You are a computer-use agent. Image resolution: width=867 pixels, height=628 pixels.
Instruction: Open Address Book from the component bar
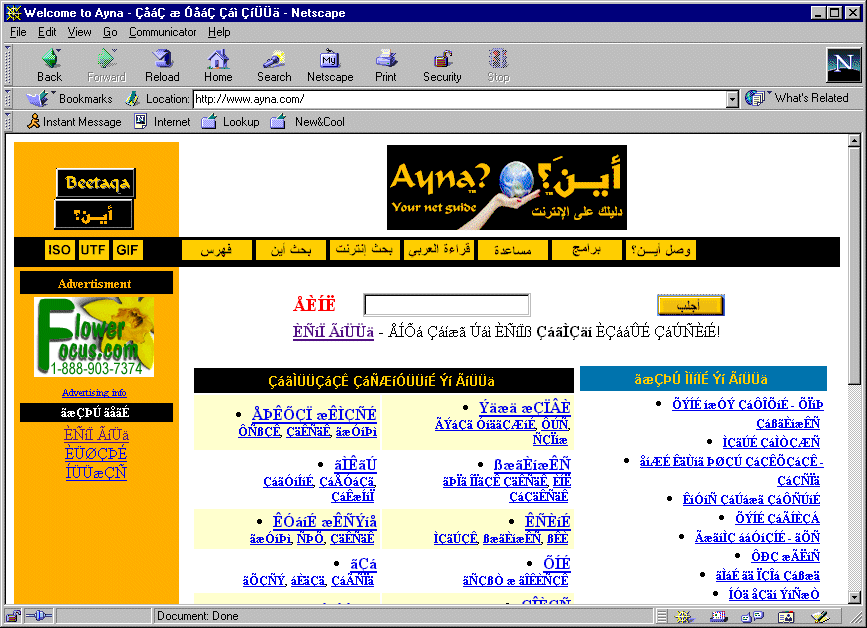click(786, 616)
